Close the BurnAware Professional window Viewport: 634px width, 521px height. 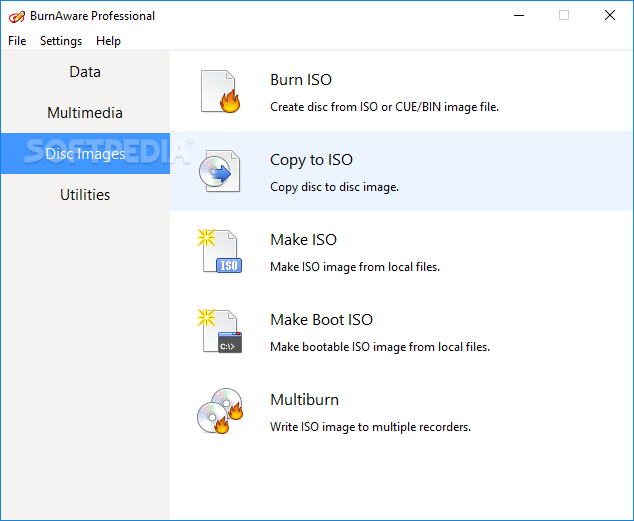click(610, 15)
